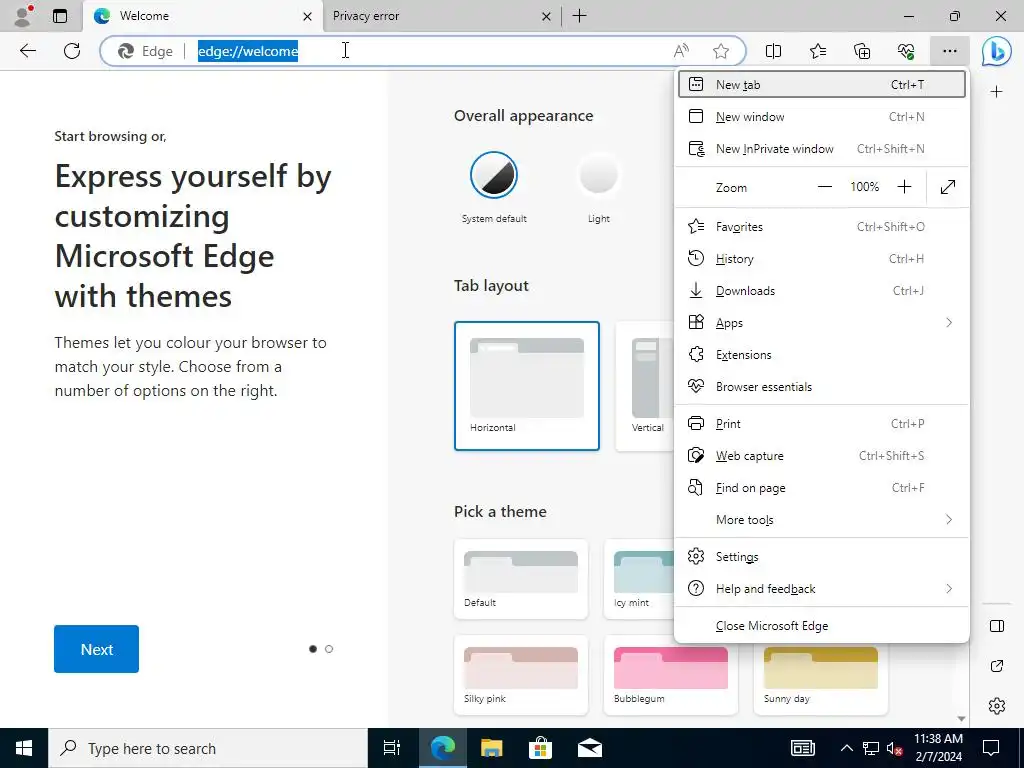Open sidebar settings gear icon
Viewport: 1024px width, 768px height.
click(x=997, y=706)
